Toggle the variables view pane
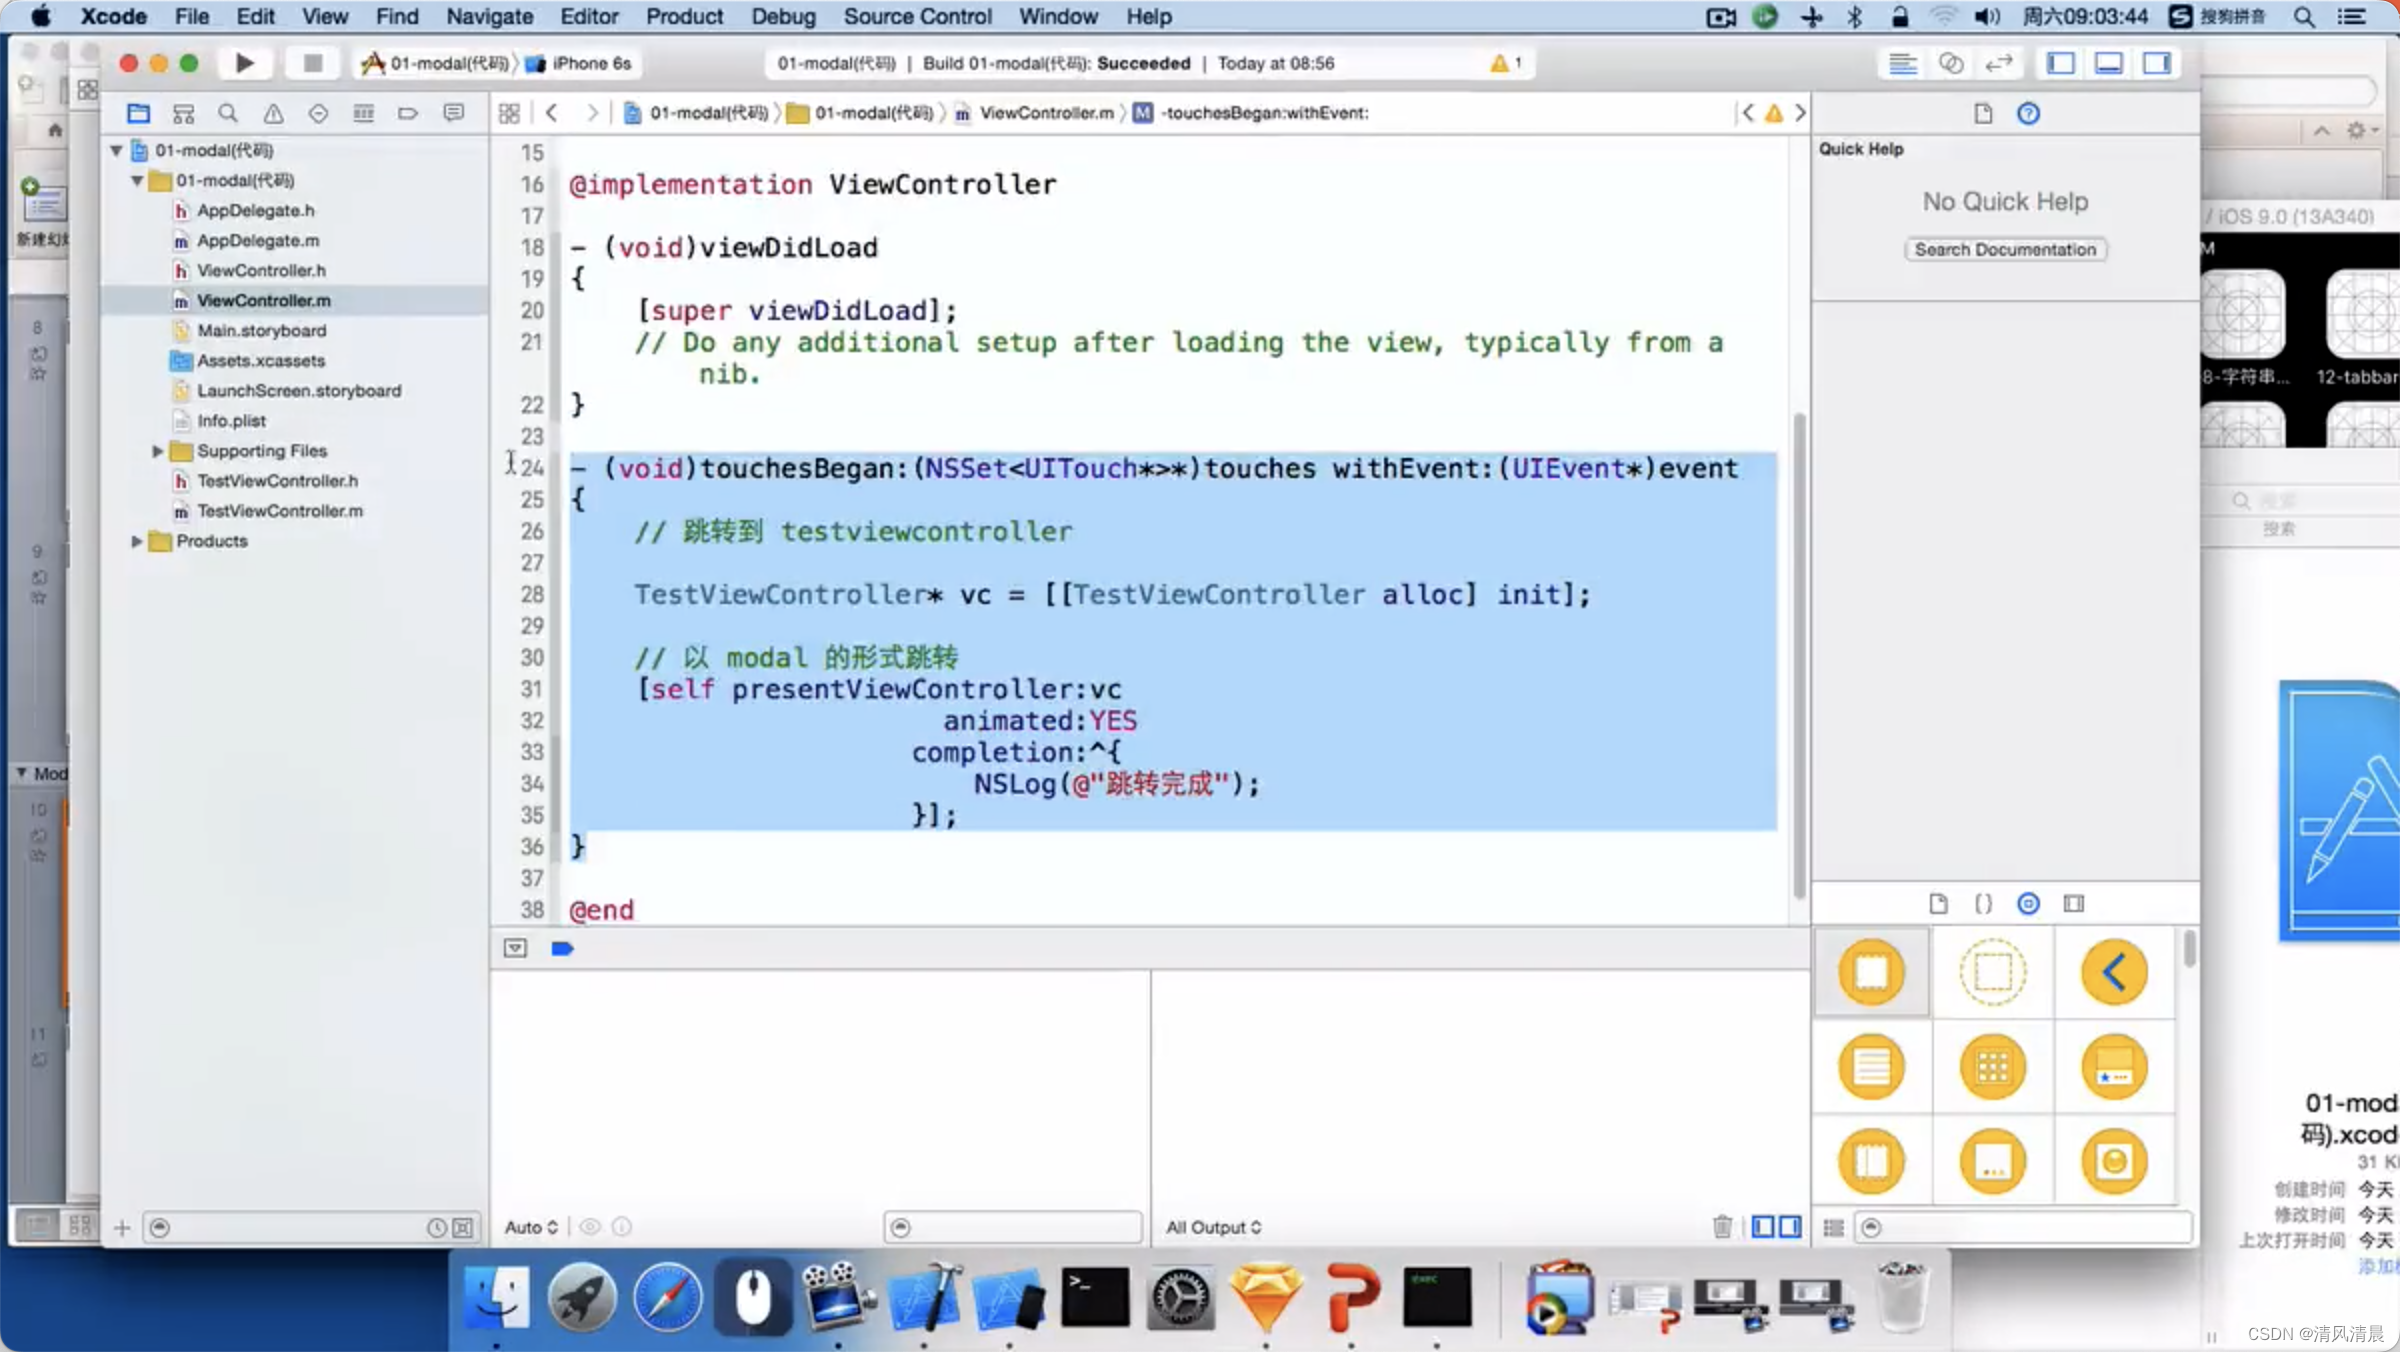The height and width of the screenshot is (1352, 2400). tap(1763, 1226)
